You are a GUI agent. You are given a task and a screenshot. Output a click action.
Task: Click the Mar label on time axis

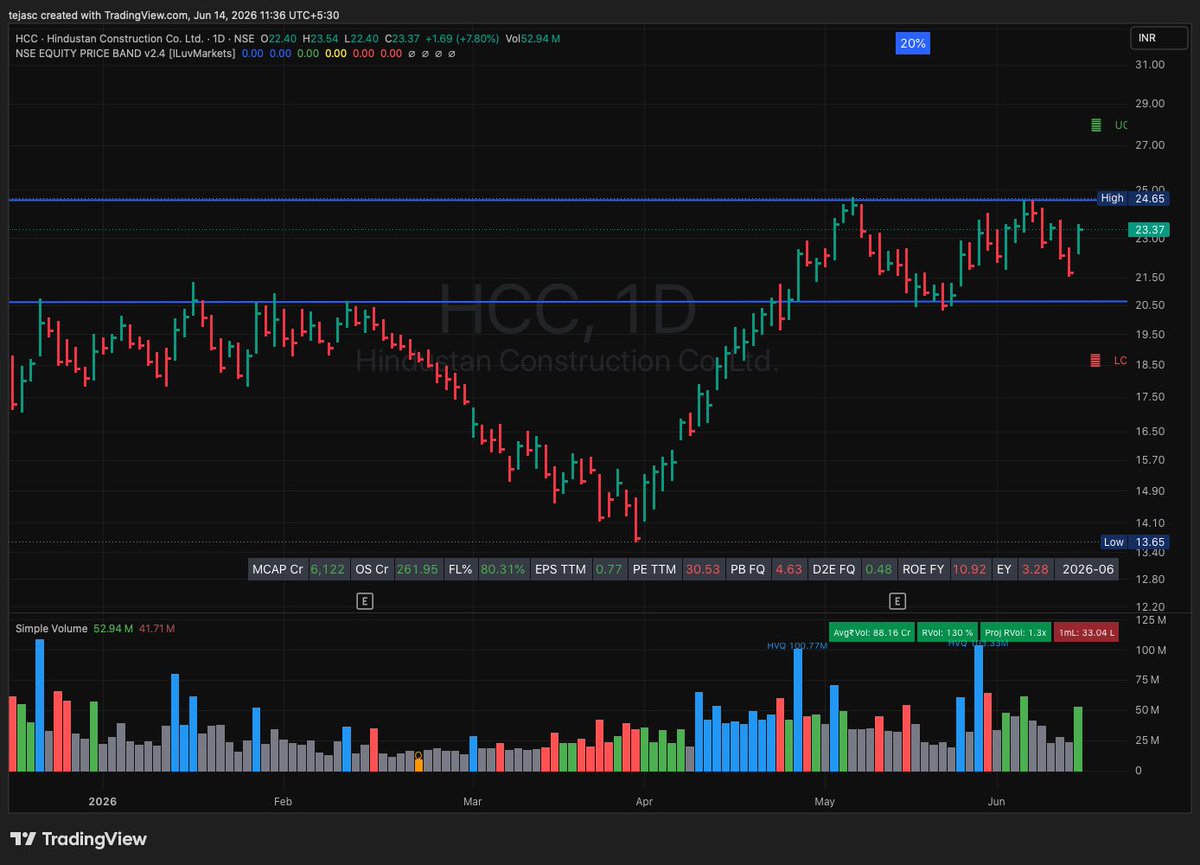[472, 801]
